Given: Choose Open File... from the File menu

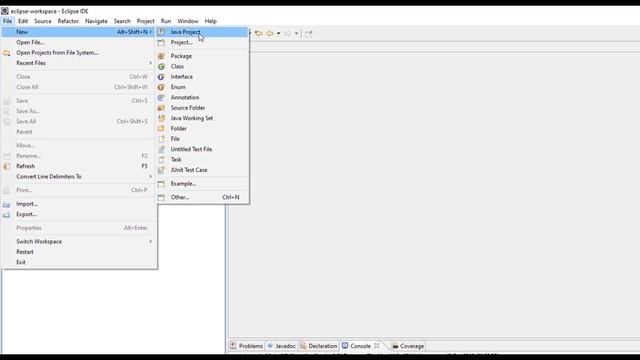Looking at the screenshot, I should coord(79,42).
